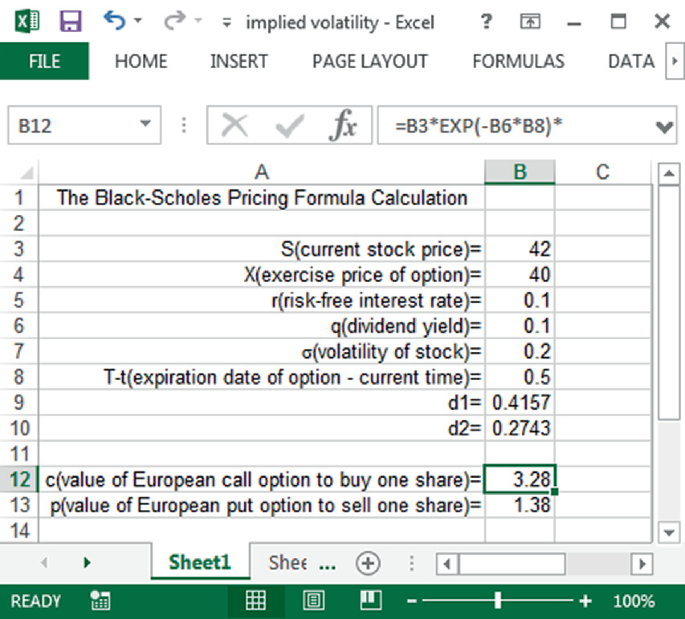Open the Excel Help question mark

click(486, 21)
